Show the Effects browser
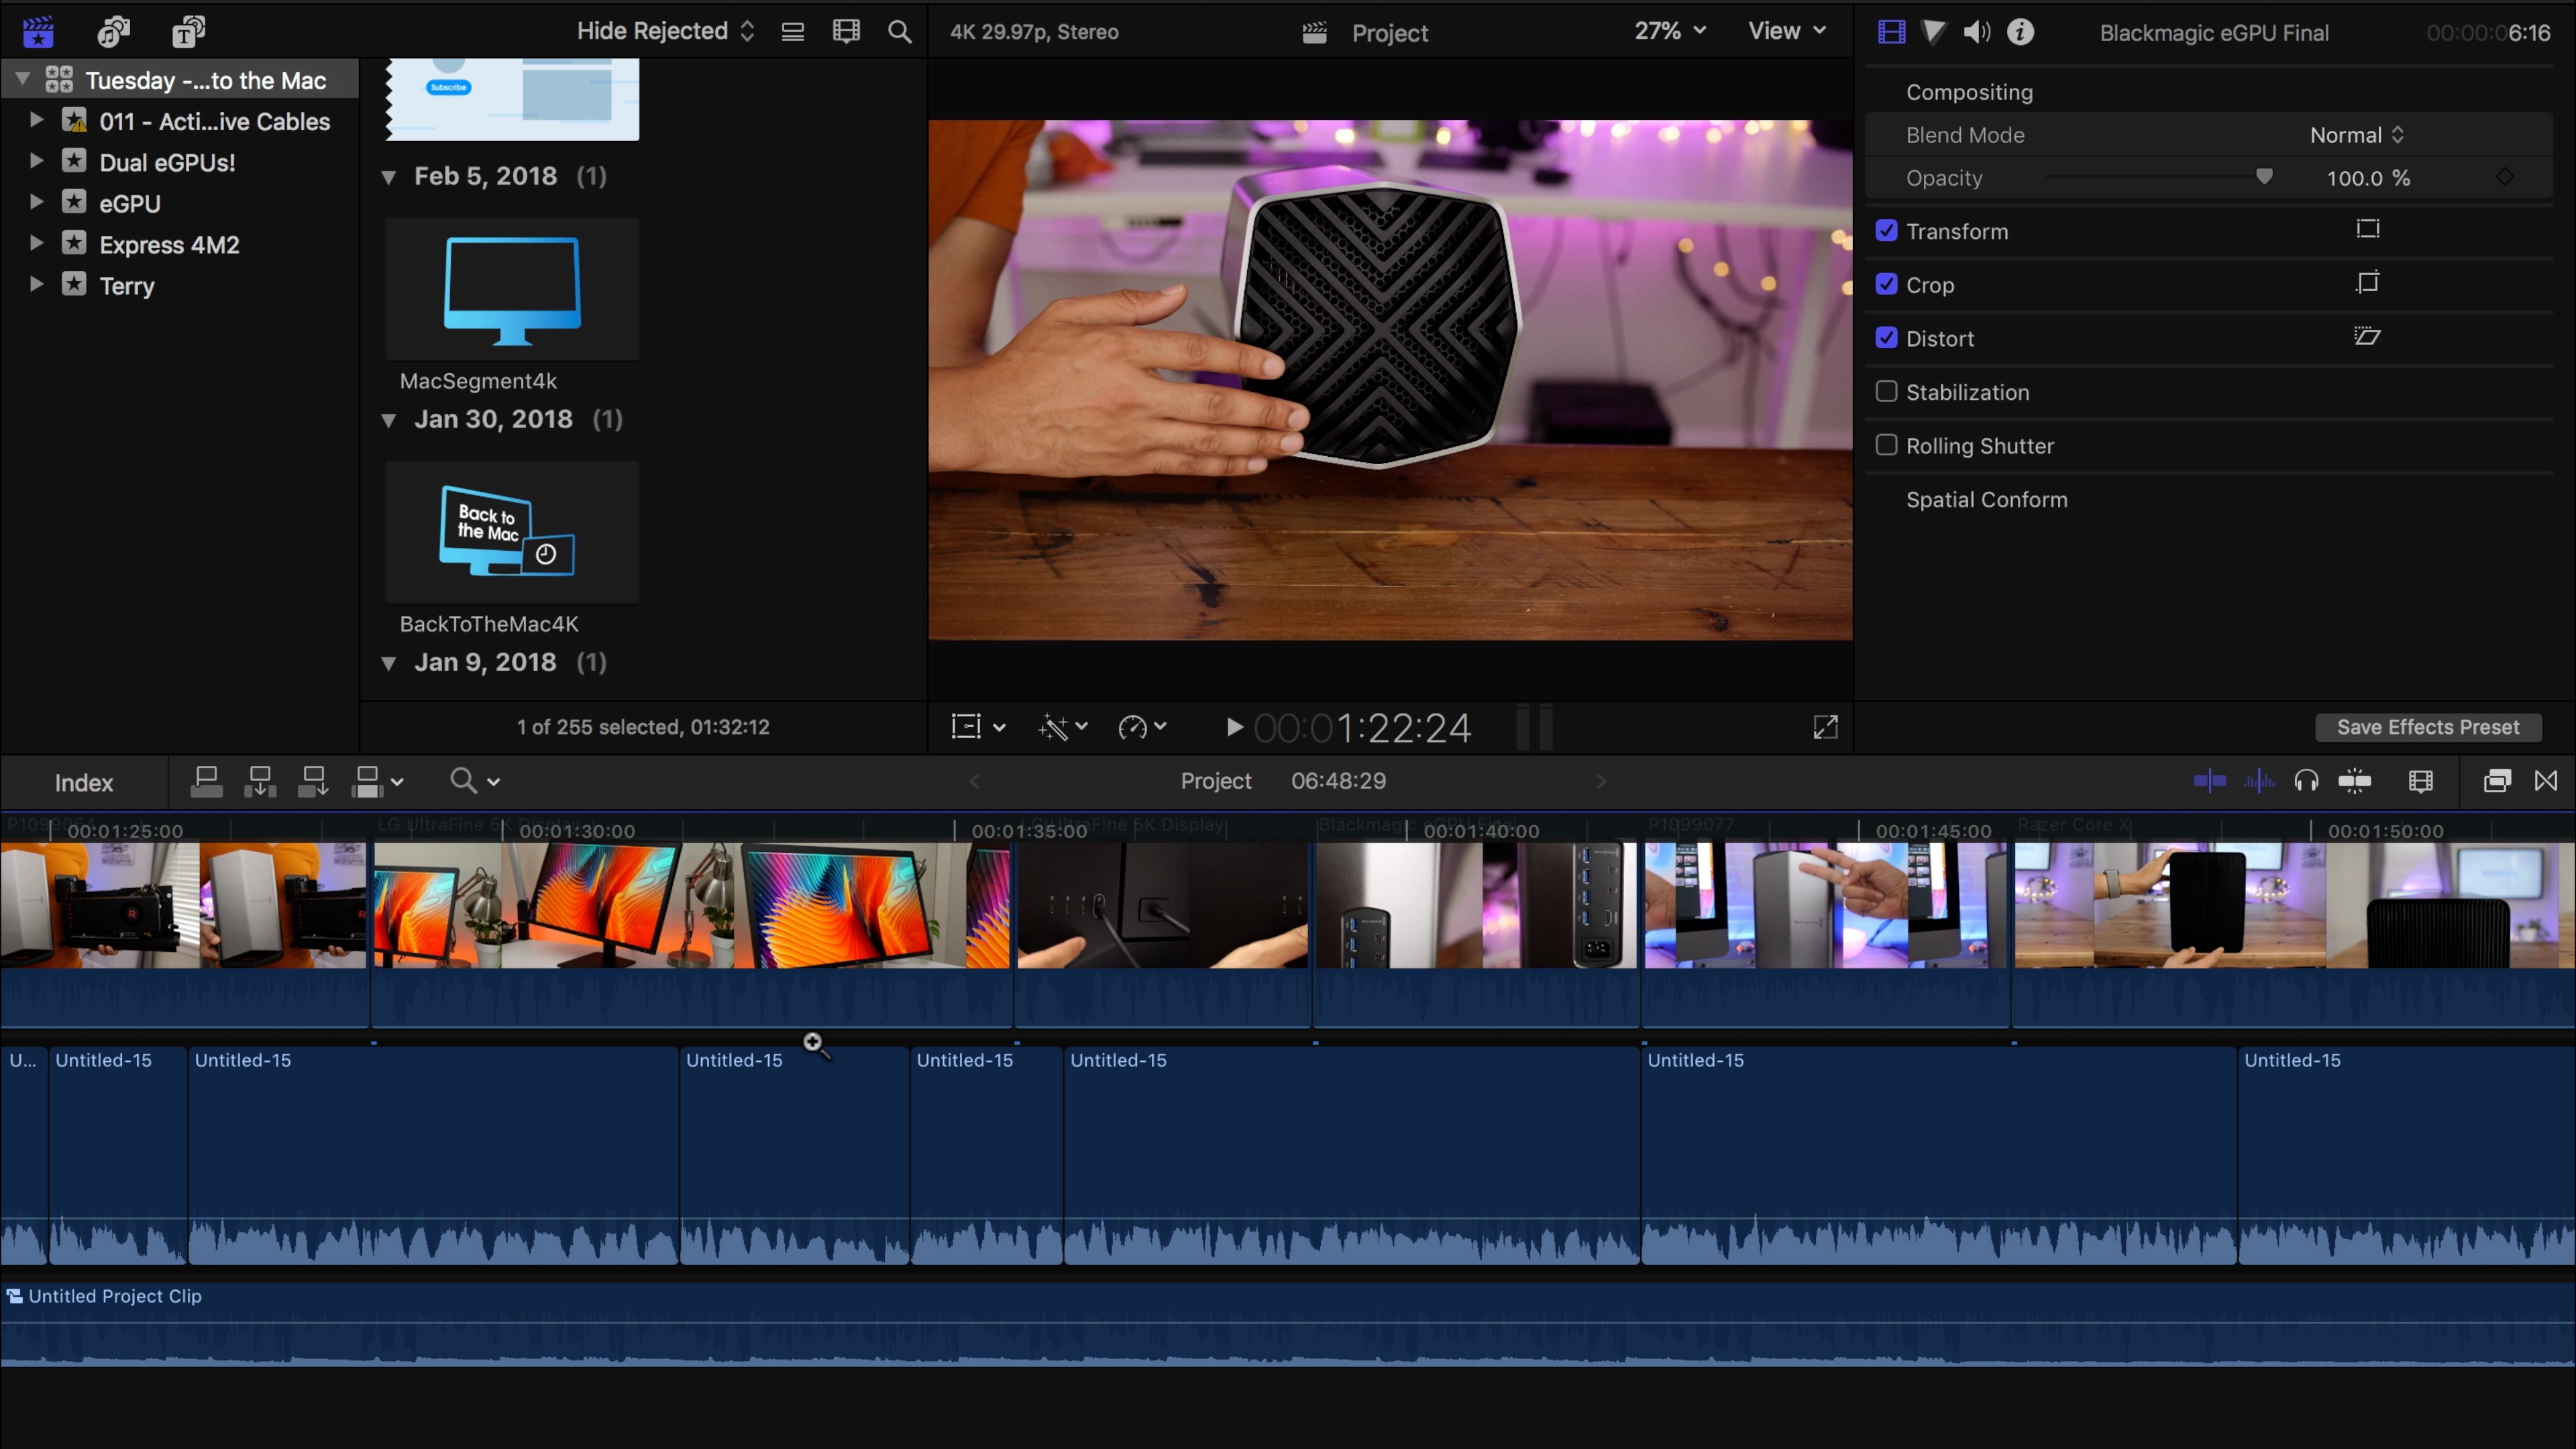The height and width of the screenshot is (1449, 2576). (x=2497, y=781)
